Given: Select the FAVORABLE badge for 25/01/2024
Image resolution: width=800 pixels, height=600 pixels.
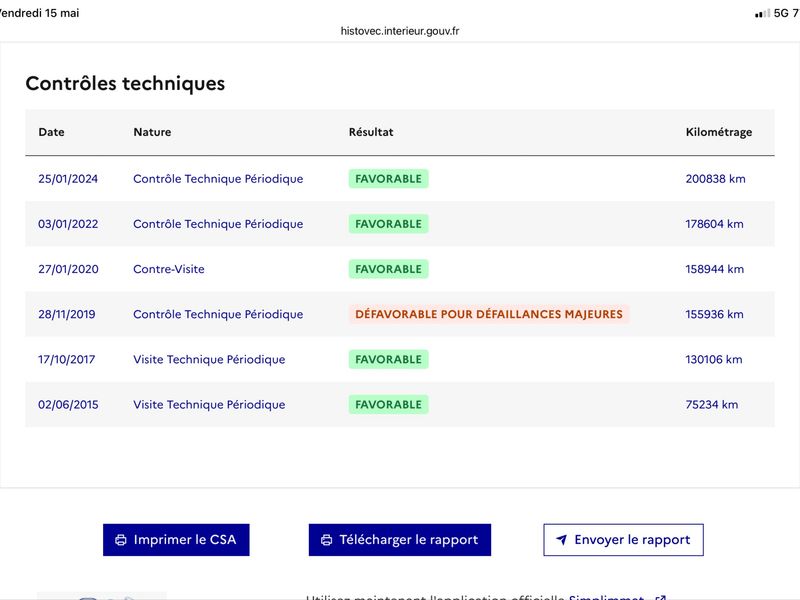Looking at the screenshot, I should tap(388, 179).
